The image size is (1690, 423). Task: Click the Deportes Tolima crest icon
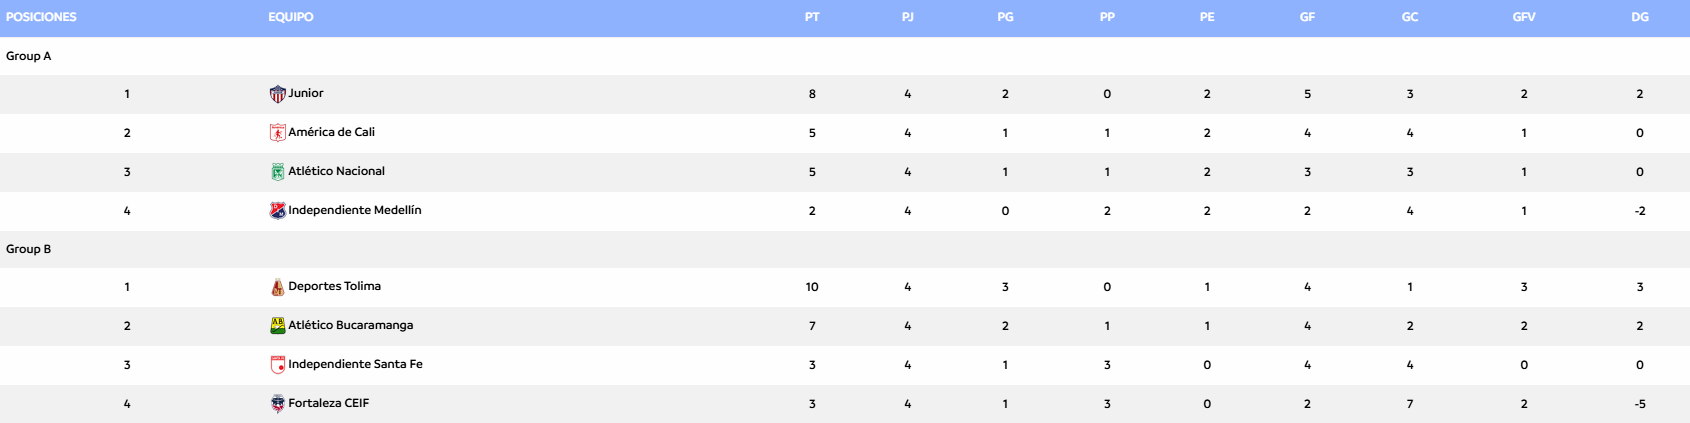[278, 287]
